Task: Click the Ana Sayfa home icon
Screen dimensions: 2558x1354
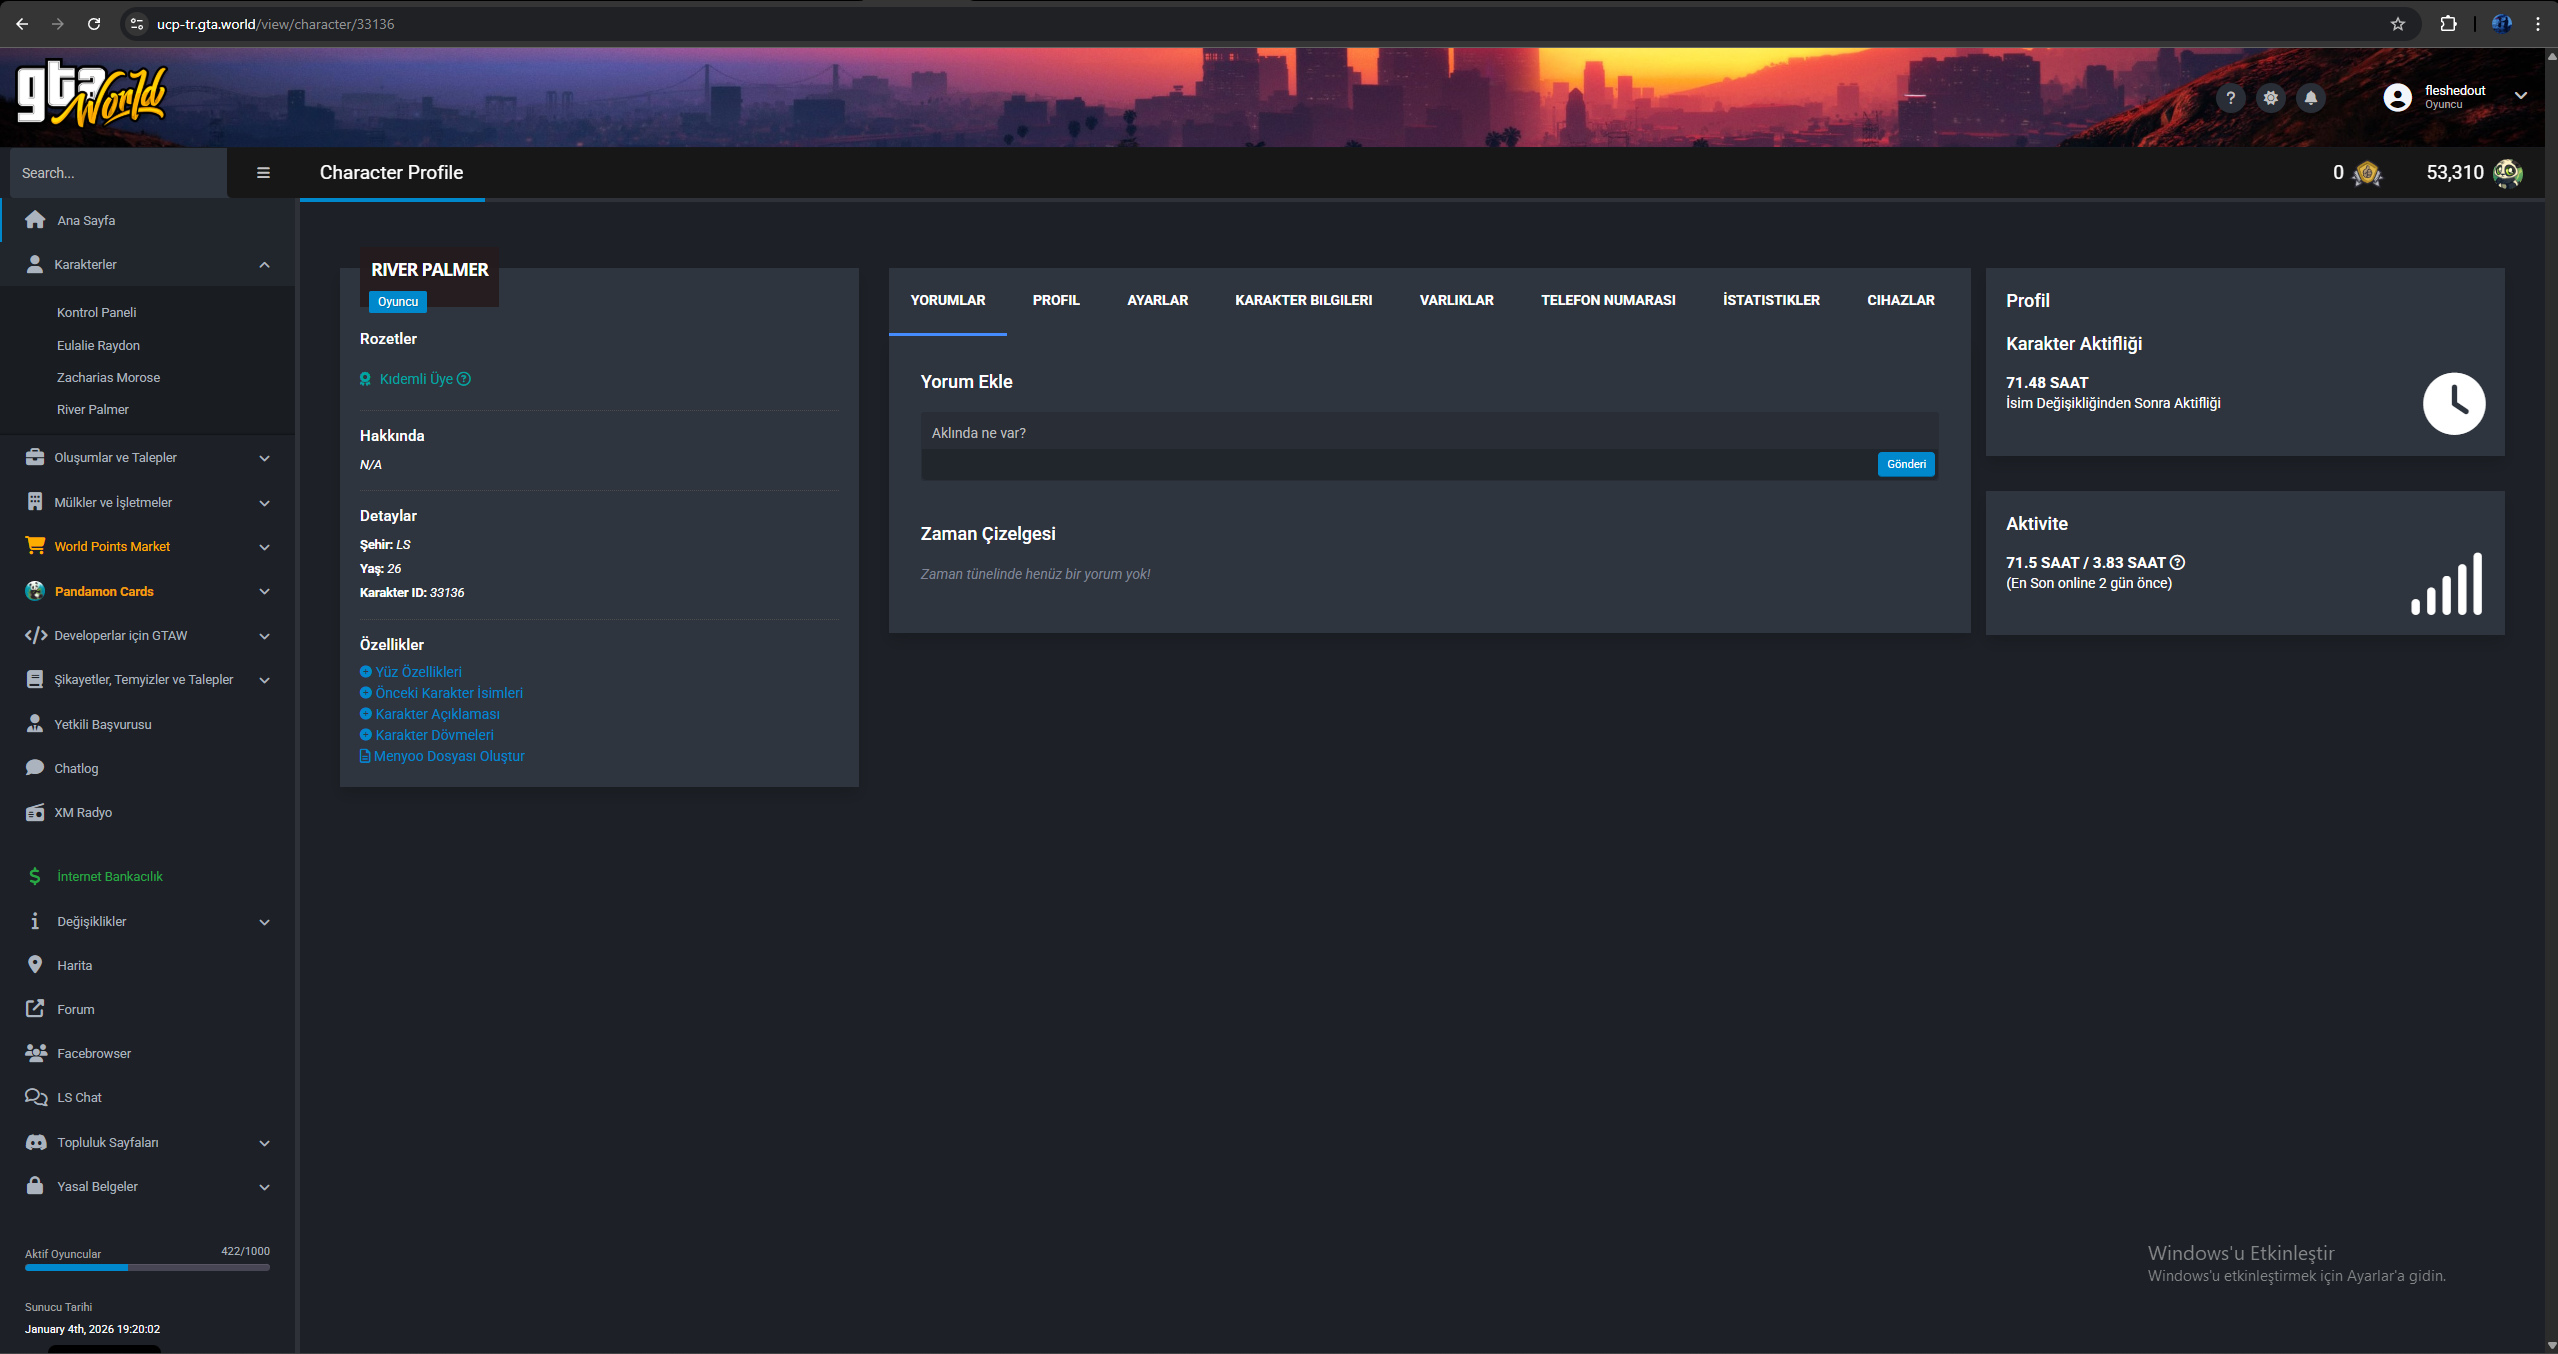Action: coord(35,220)
